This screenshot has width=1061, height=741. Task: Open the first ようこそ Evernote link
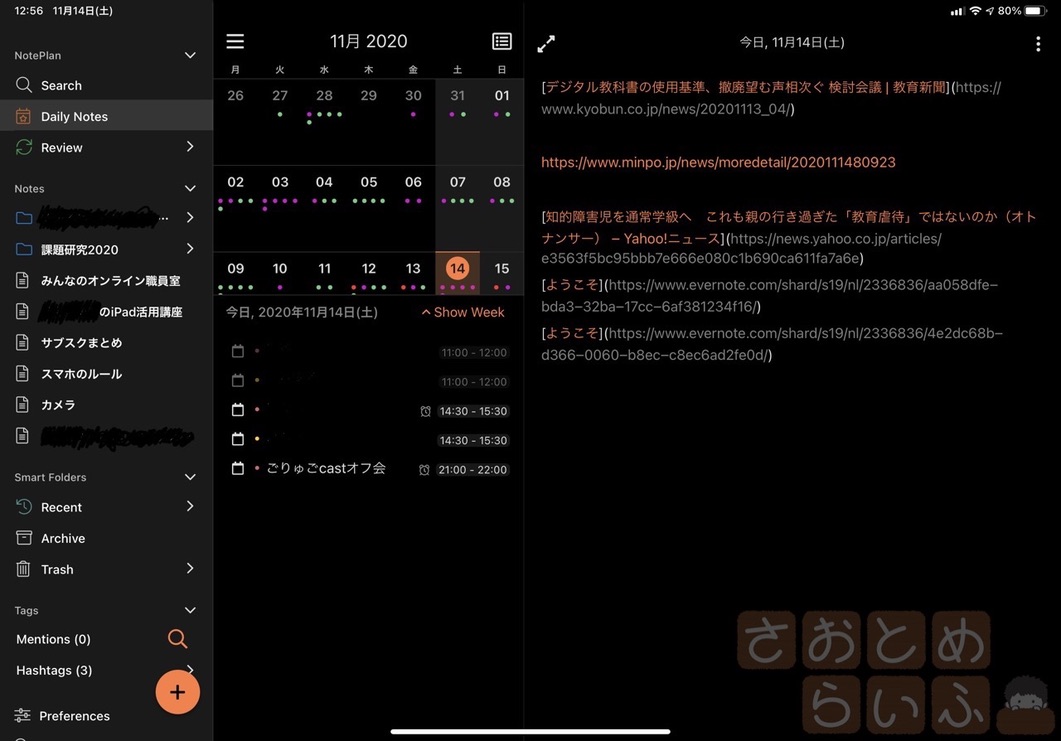[572, 285]
